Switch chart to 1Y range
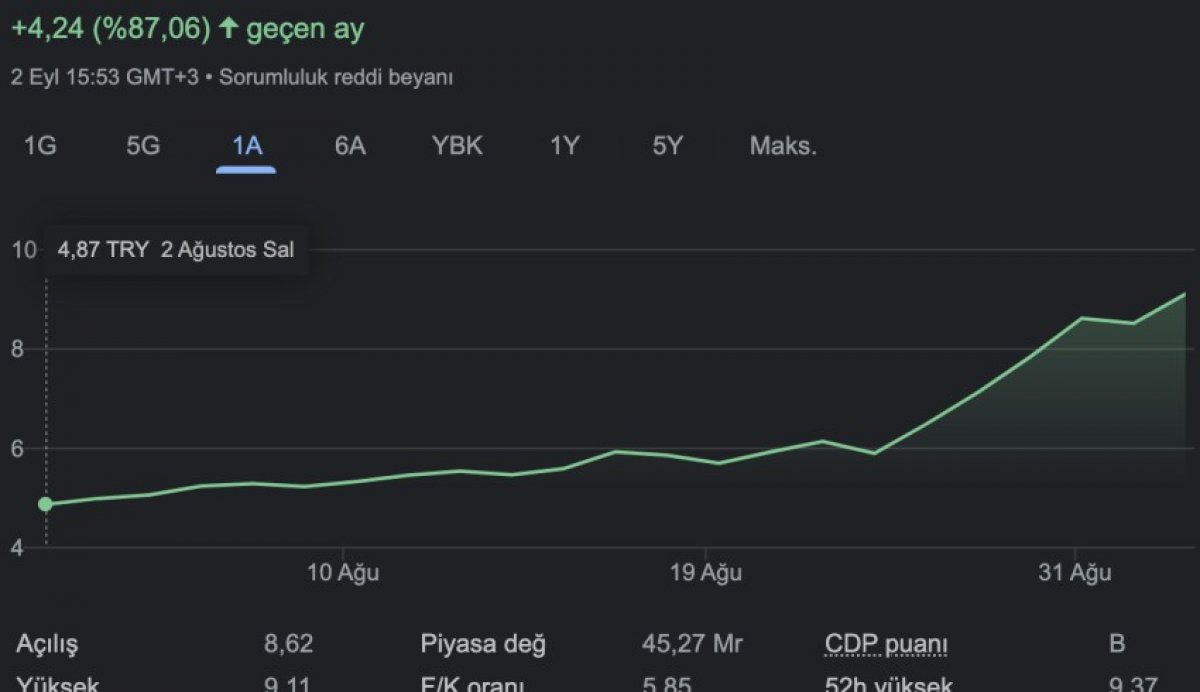The height and width of the screenshot is (692, 1200). [564, 146]
